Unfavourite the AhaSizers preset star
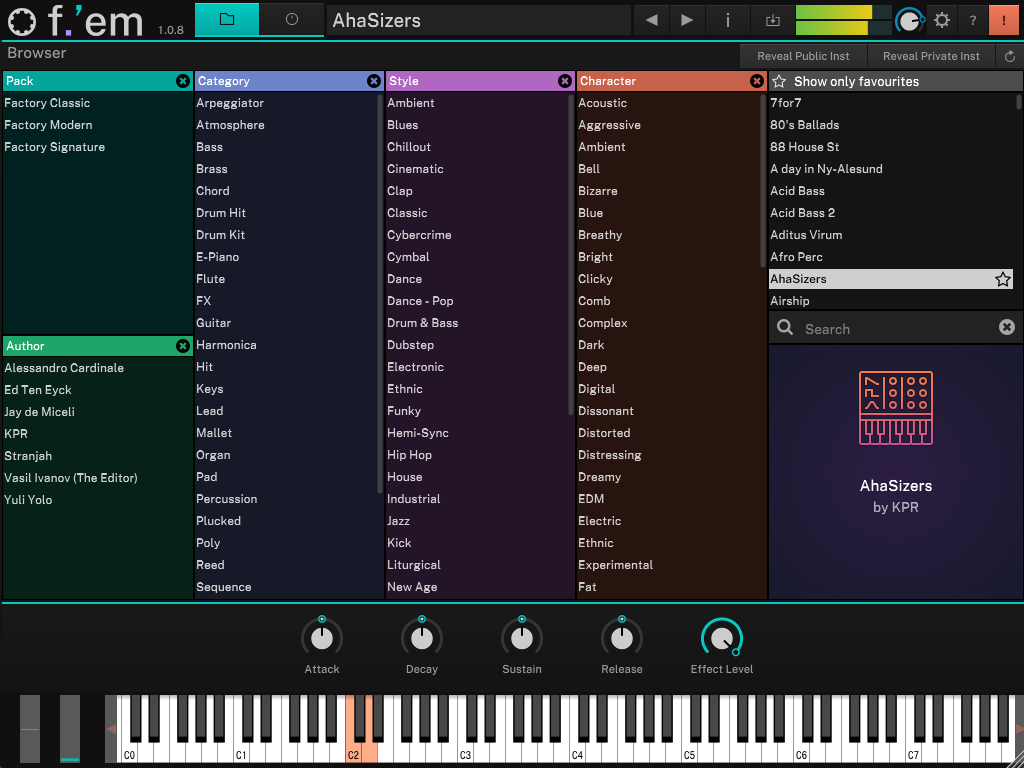The image size is (1024, 768). pyautogui.click(x=1003, y=279)
